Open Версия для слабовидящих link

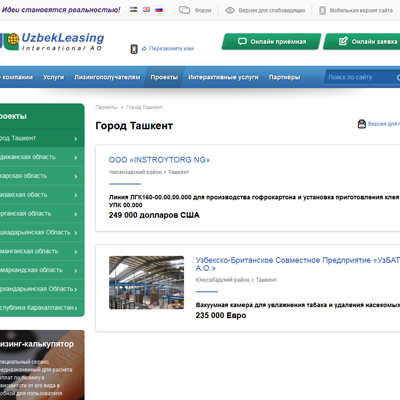(272, 10)
